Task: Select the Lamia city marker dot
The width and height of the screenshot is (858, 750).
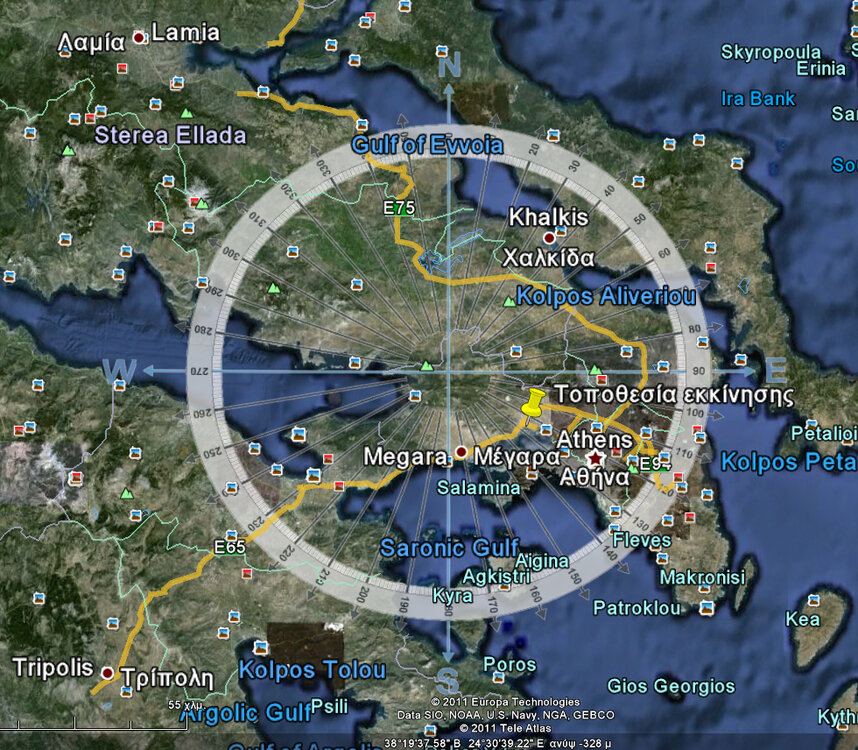Action: point(140,37)
